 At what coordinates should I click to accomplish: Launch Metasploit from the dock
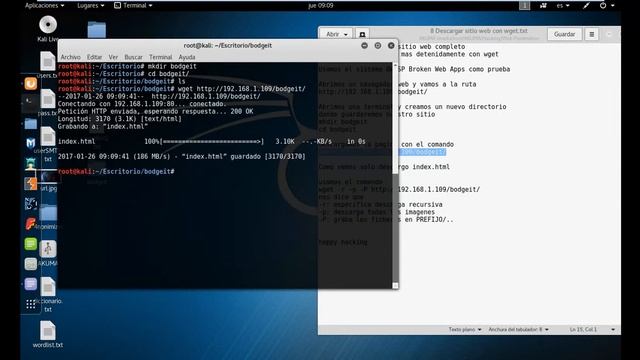[x=31, y=143]
